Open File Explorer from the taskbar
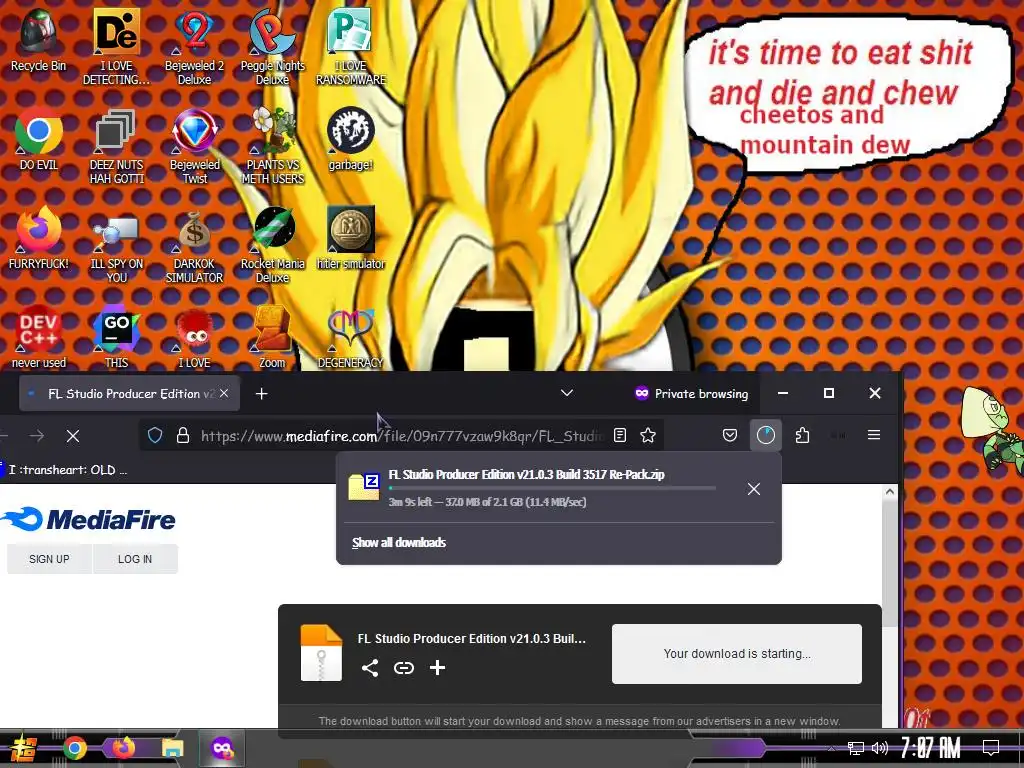 (x=172, y=748)
